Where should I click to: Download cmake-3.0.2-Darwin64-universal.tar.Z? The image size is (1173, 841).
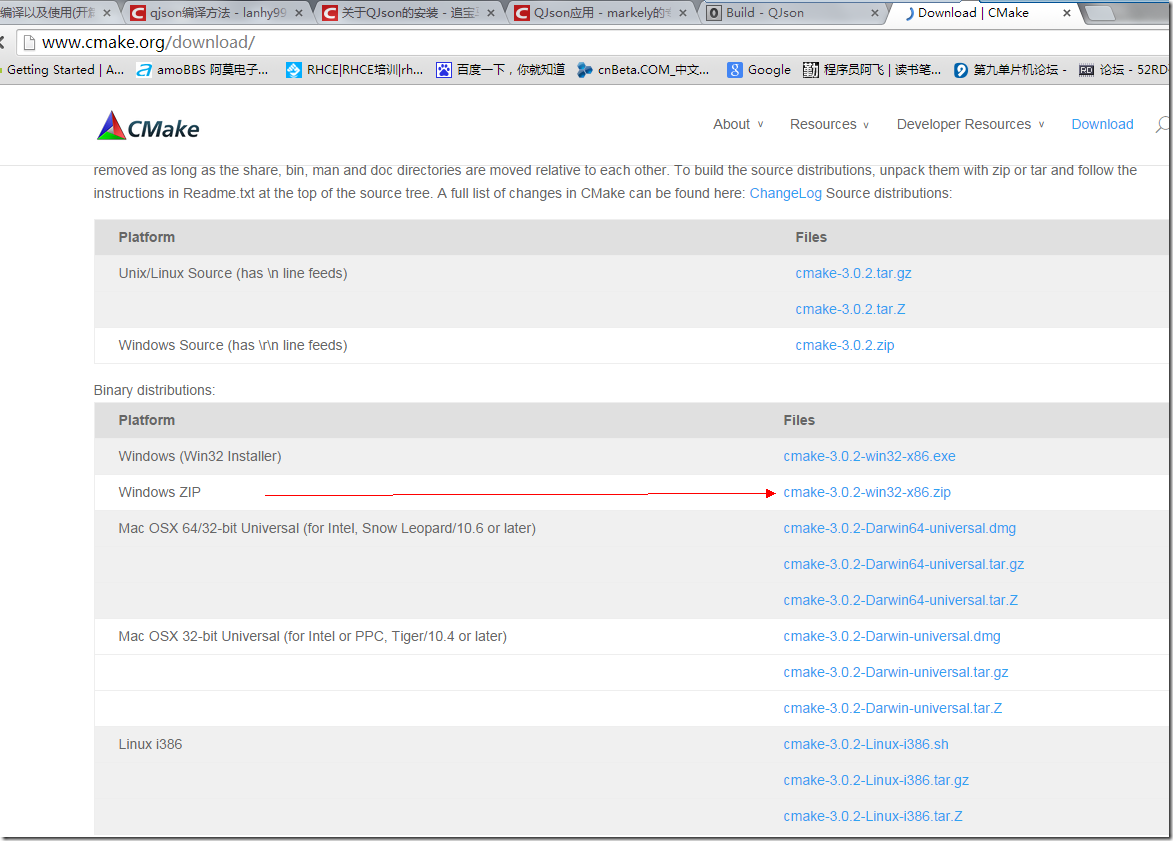click(900, 600)
